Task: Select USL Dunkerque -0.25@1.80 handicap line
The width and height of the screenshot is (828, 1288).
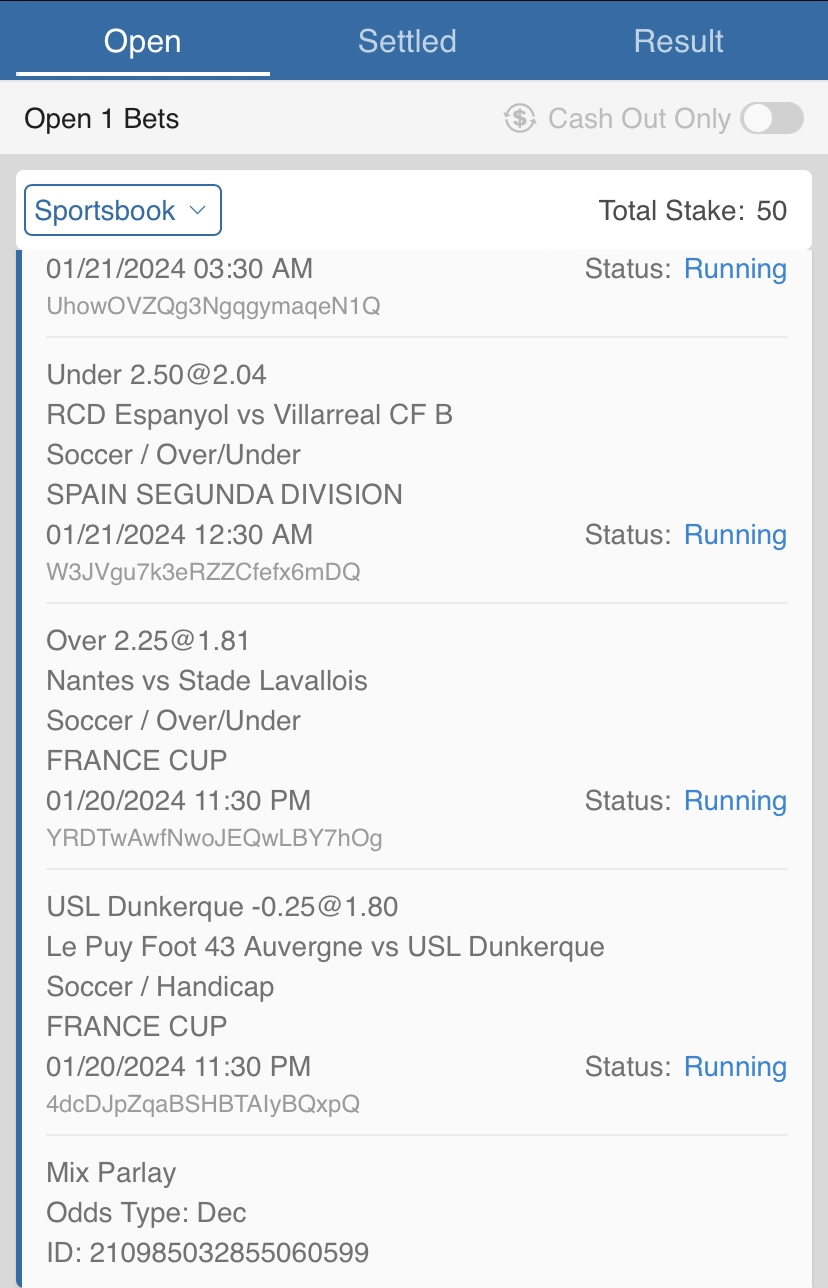Action: pos(222,907)
